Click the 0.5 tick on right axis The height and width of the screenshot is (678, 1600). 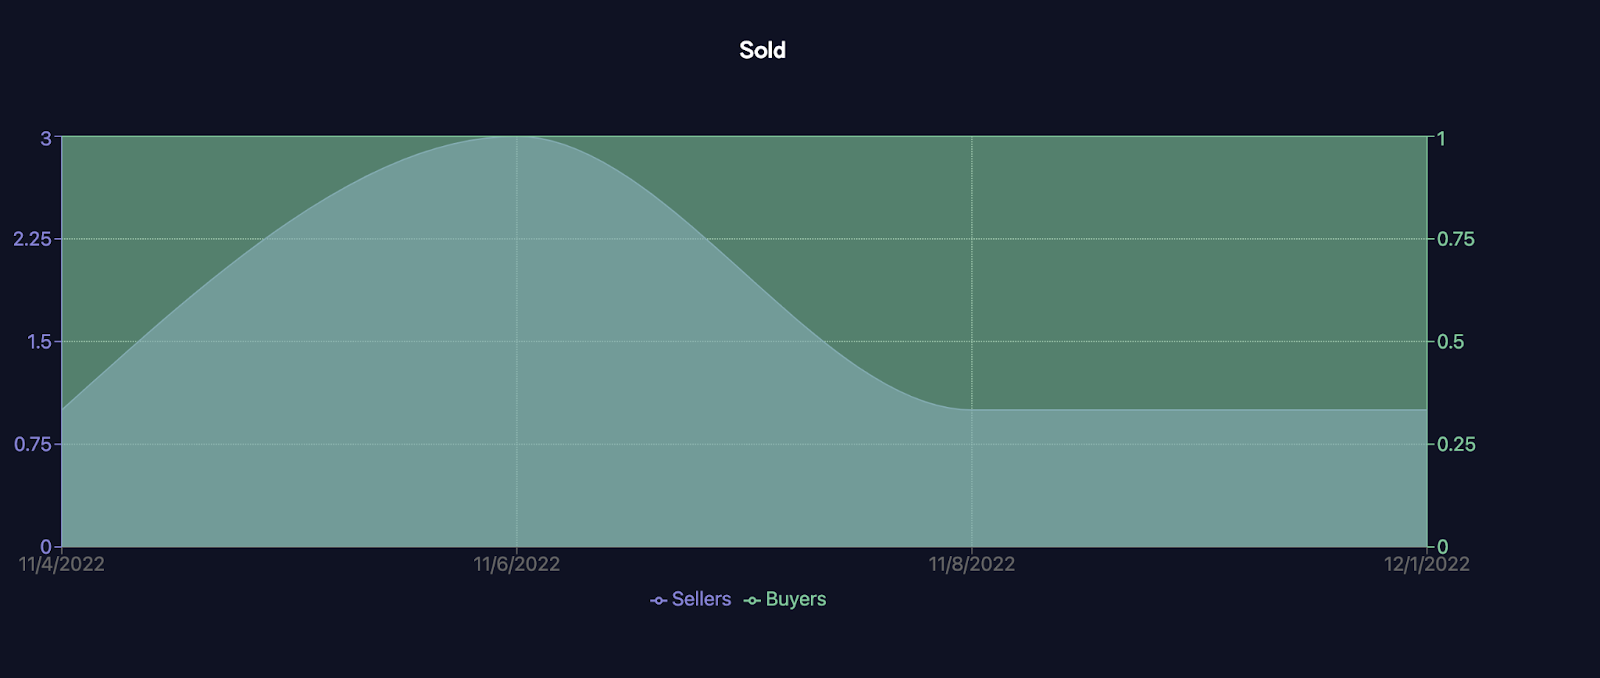click(x=1450, y=342)
